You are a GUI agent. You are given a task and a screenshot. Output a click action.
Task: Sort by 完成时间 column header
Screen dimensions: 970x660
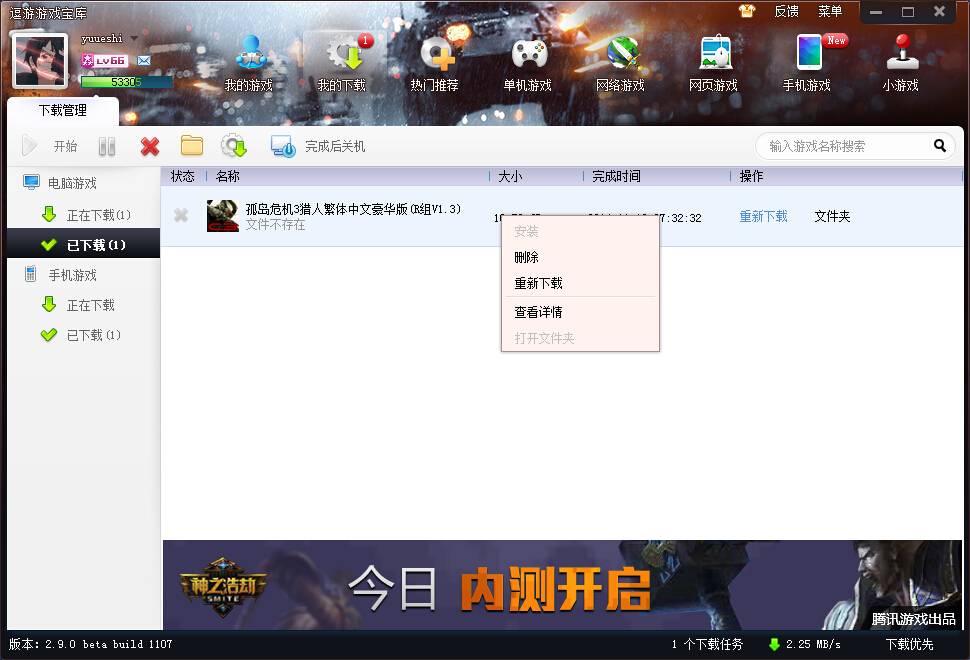(616, 177)
